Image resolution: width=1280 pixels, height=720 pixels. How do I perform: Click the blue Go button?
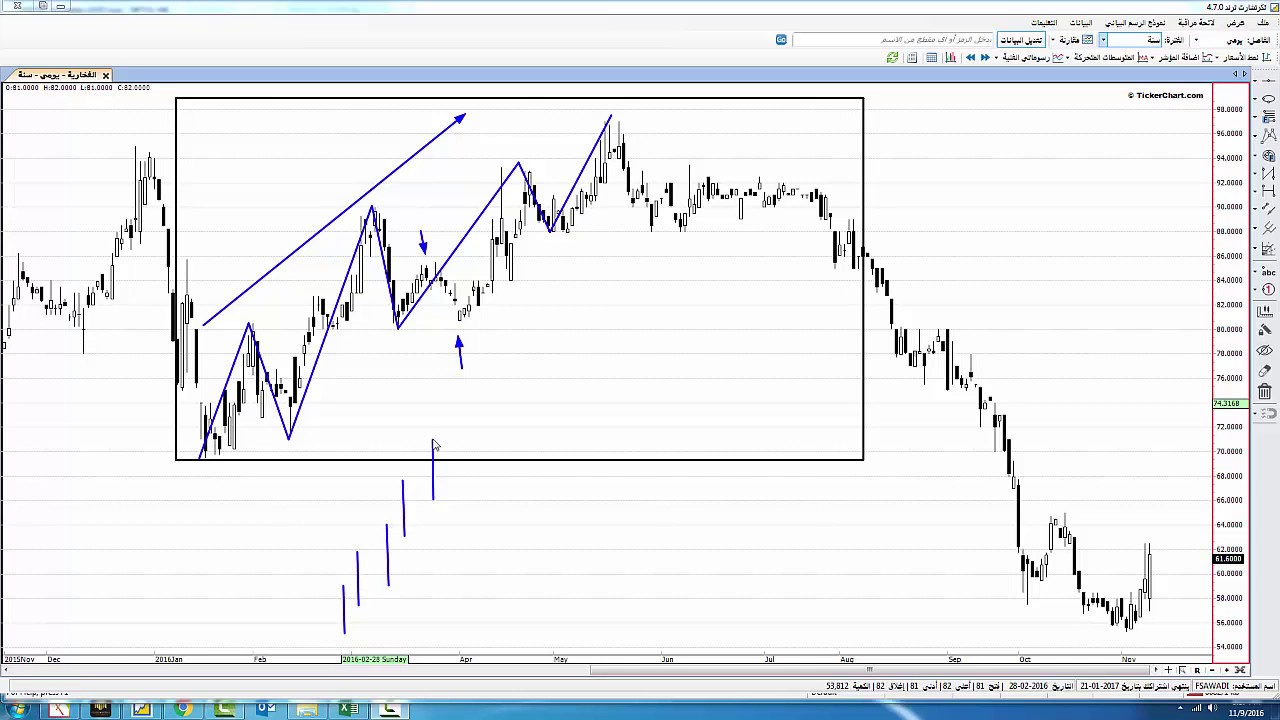tap(781, 40)
